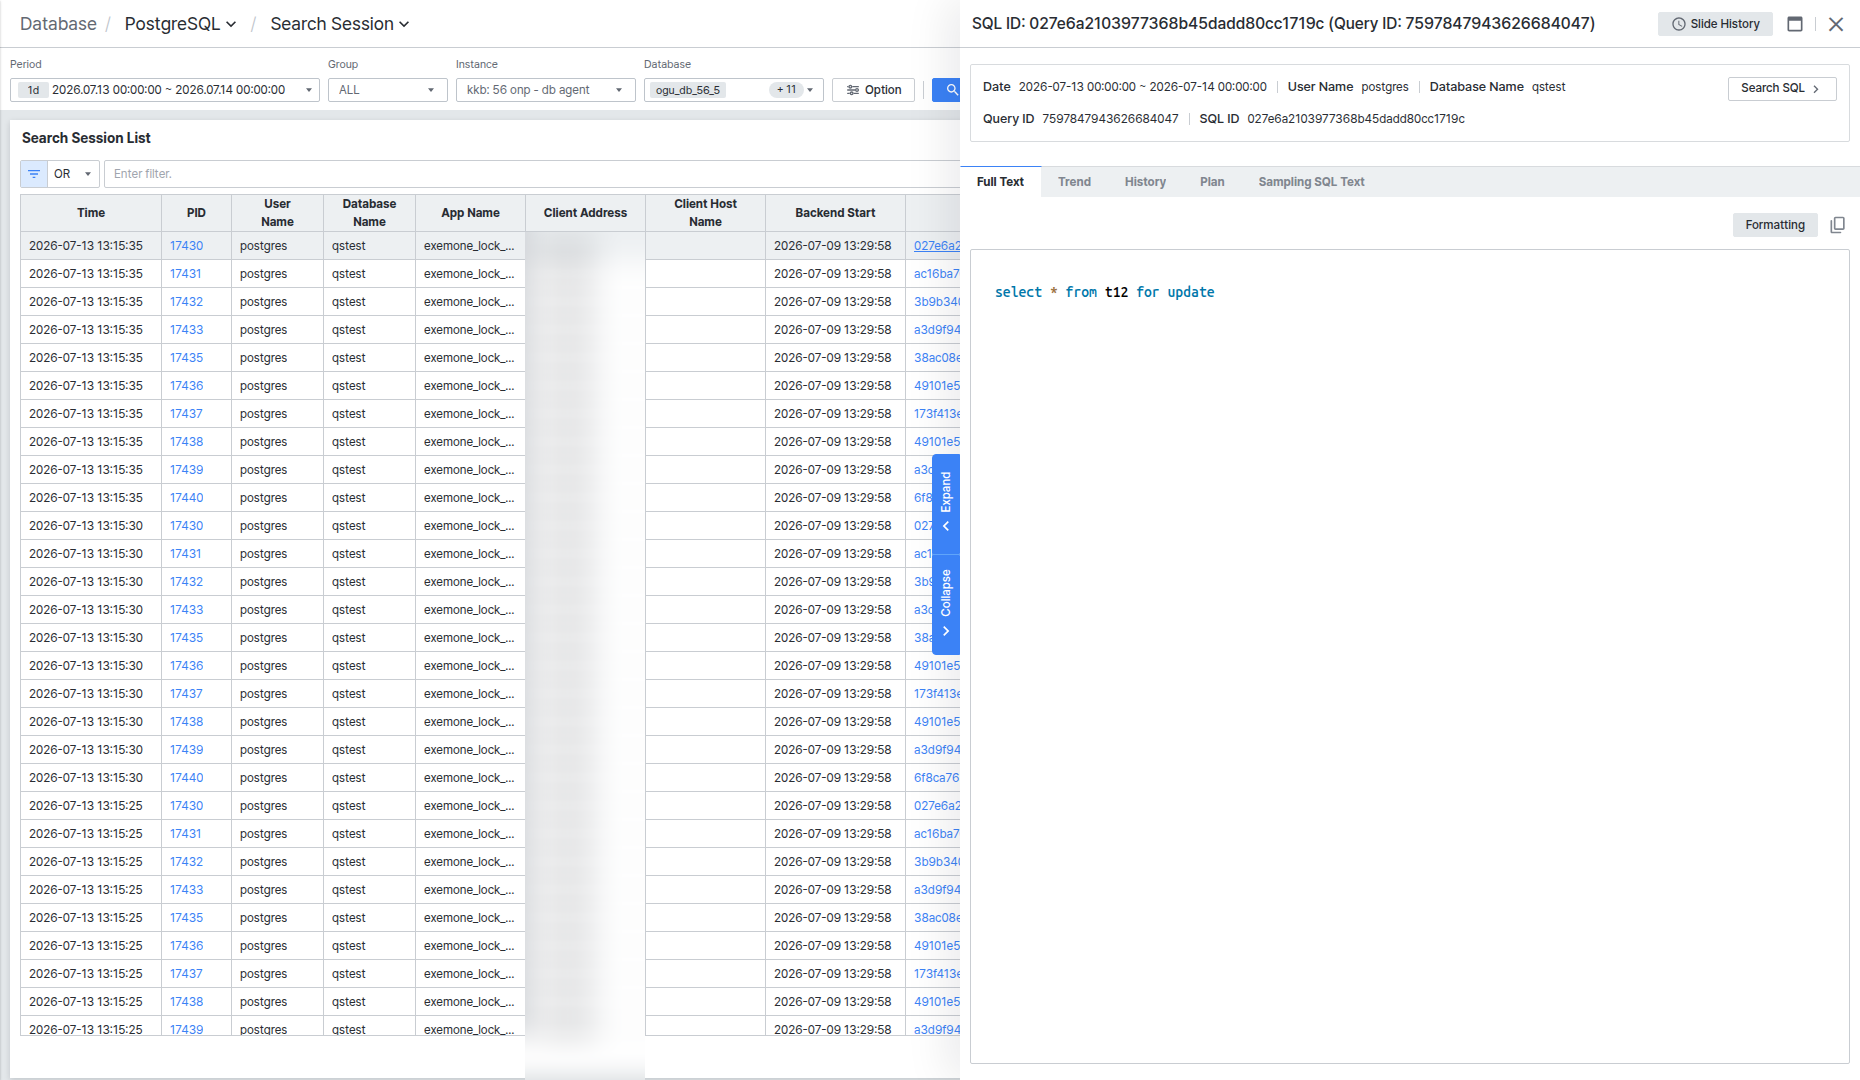Close the SQL detail panel
The height and width of the screenshot is (1080, 1860).
coord(1836,24)
